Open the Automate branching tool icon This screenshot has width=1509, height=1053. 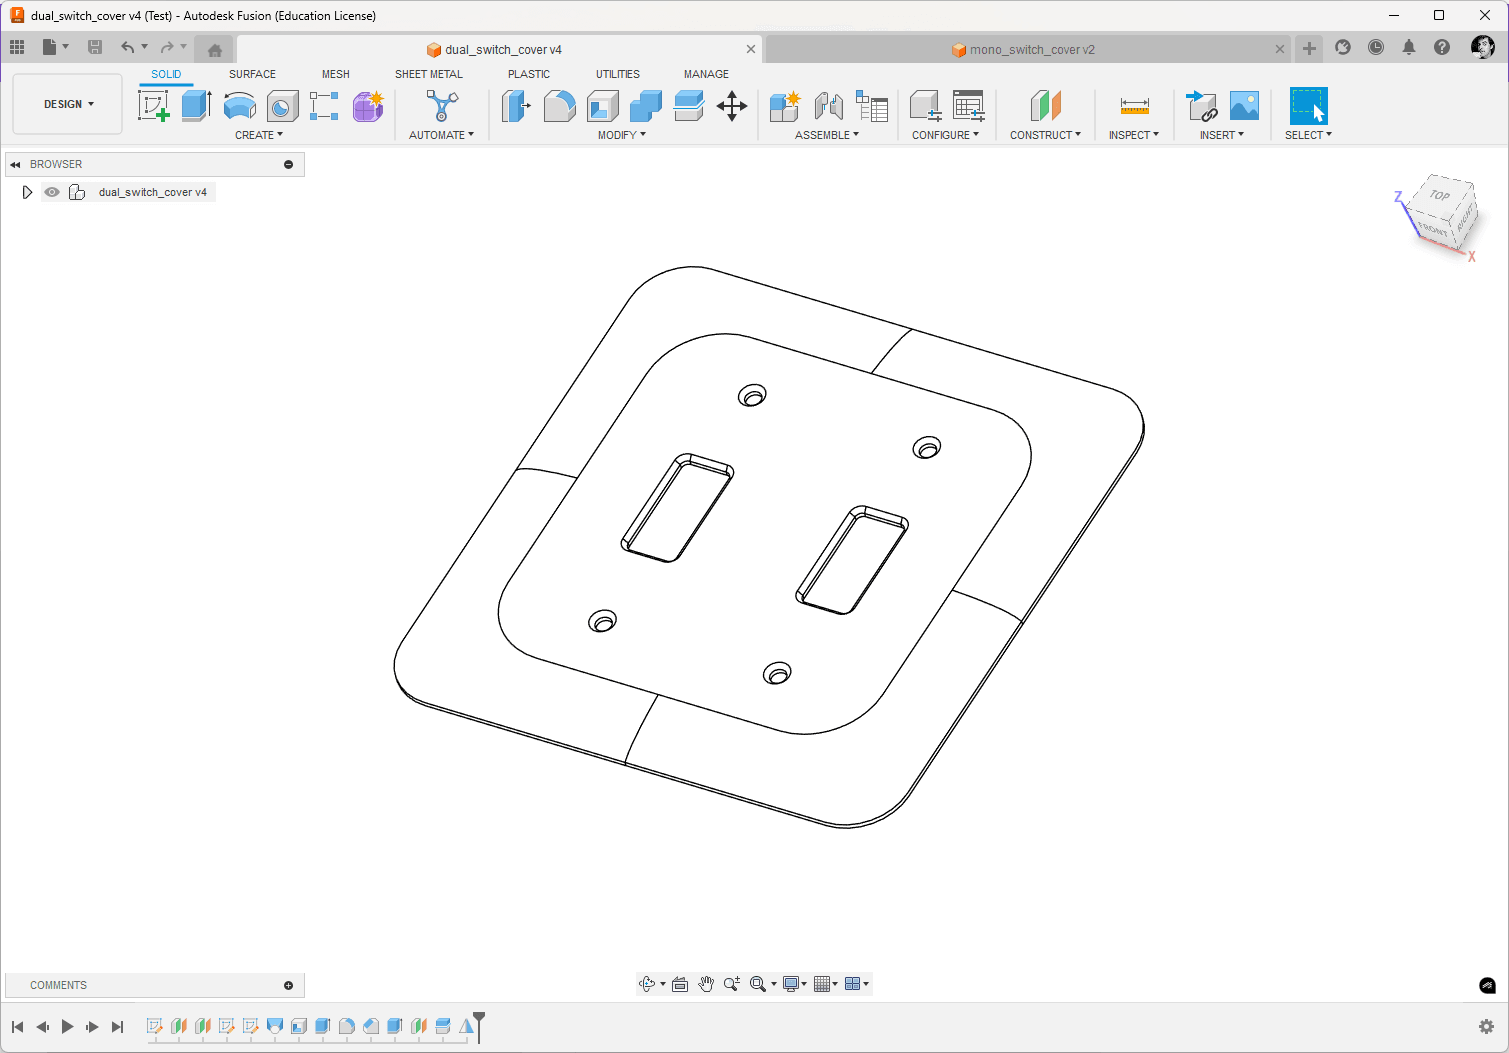click(x=441, y=106)
